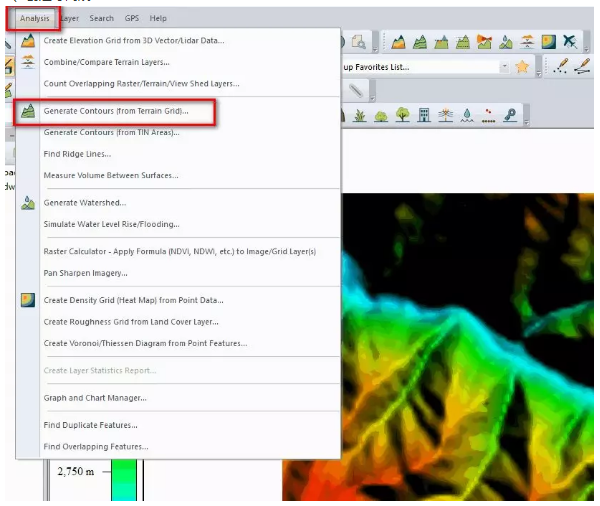600x506 pixels.
Task: Click the icon beside Create Density Grid entry
Action: [x=28, y=300]
